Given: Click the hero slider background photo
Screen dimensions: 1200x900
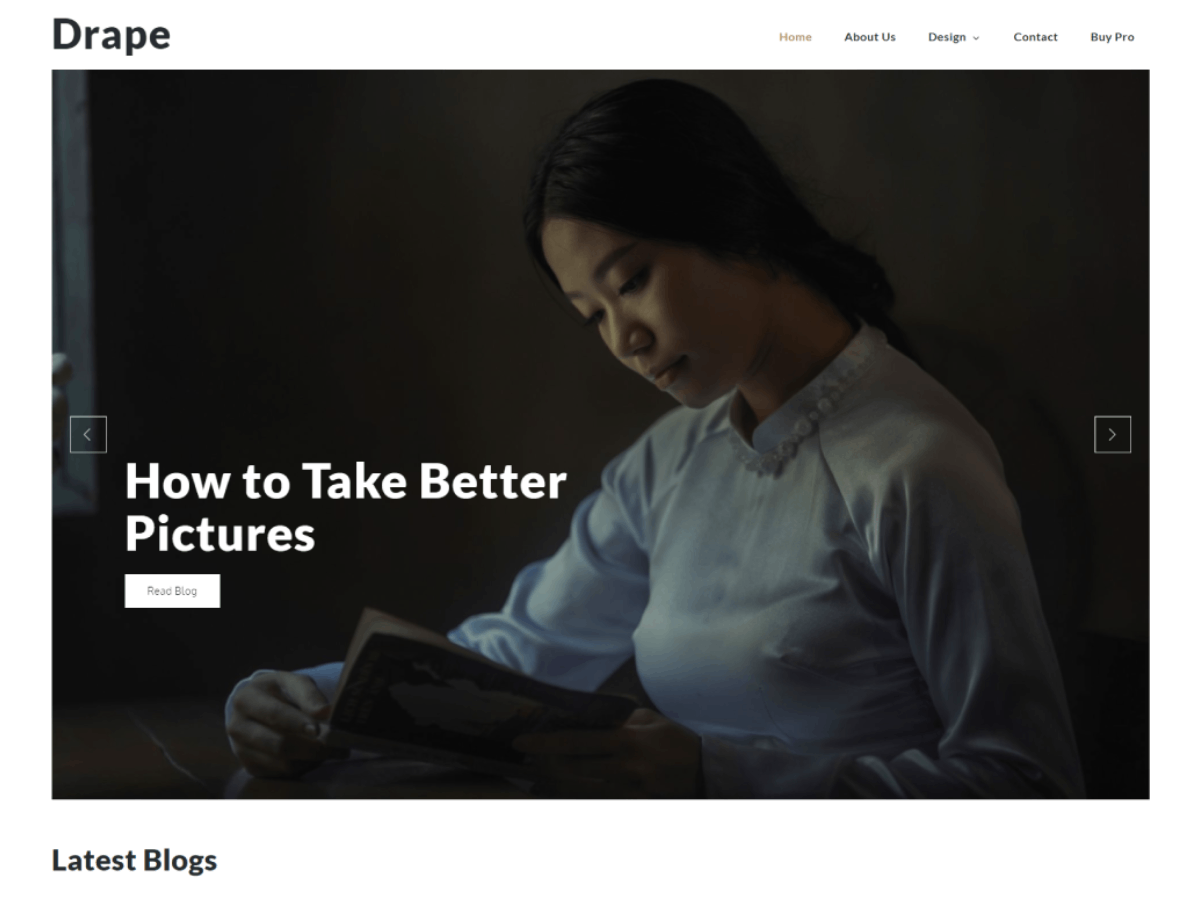Looking at the screenshot, I should coord(600,434).
